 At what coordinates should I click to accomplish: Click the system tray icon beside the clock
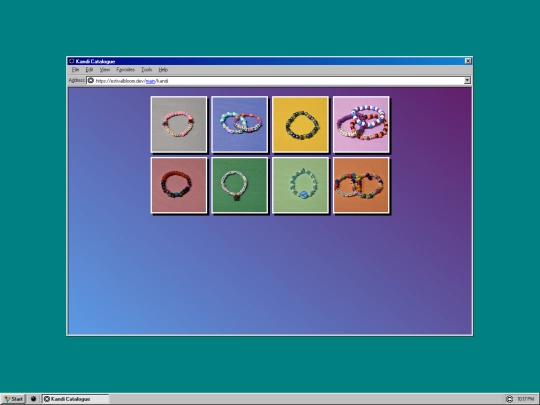[x=509, y=399]
